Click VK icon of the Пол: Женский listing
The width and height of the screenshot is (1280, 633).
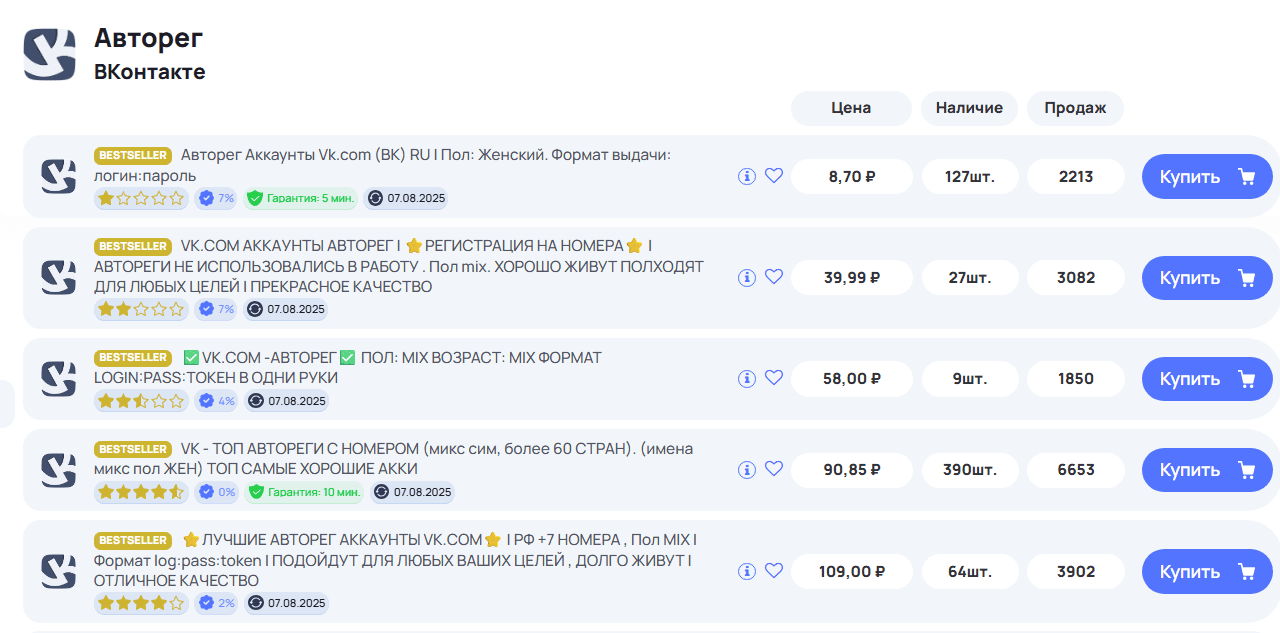coord(58,176)
